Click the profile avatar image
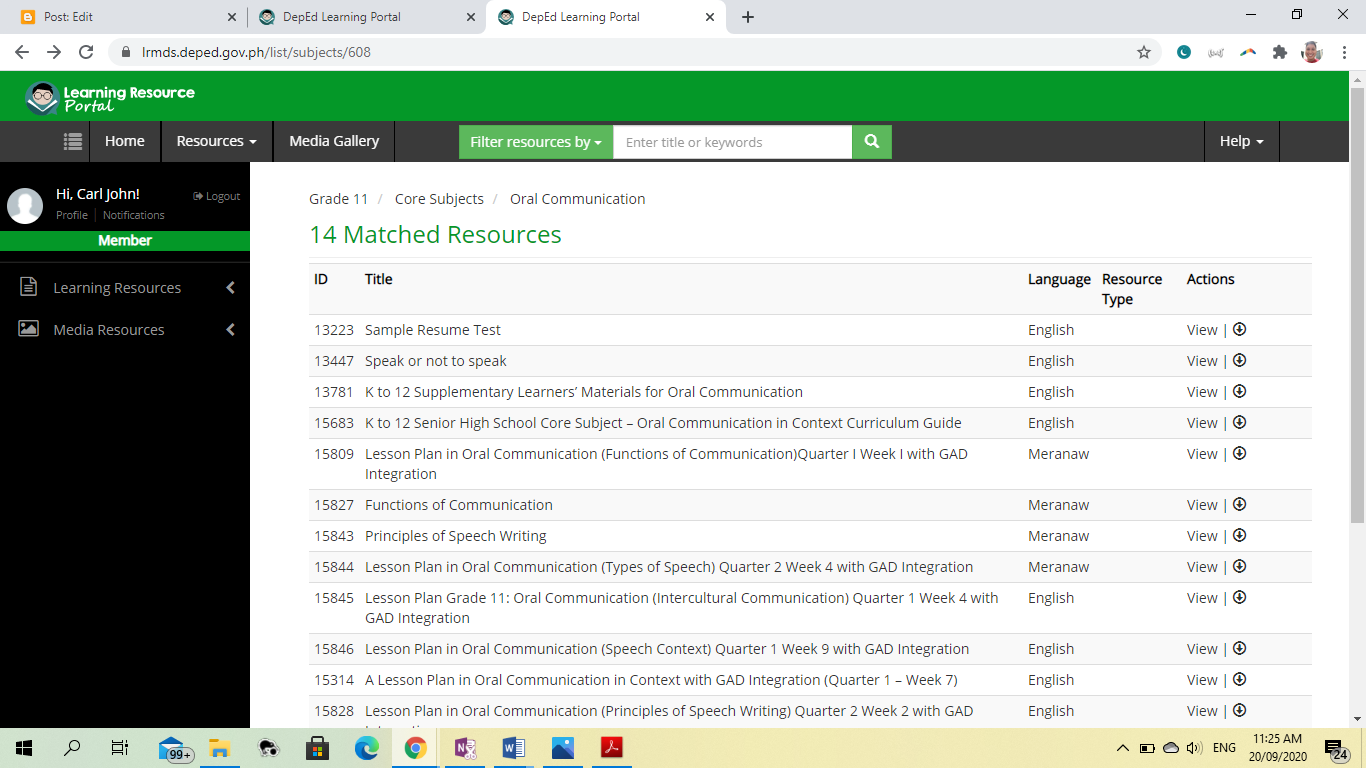Image resolution: width=1366 pixels, height=768 pixels. (25, 206)
